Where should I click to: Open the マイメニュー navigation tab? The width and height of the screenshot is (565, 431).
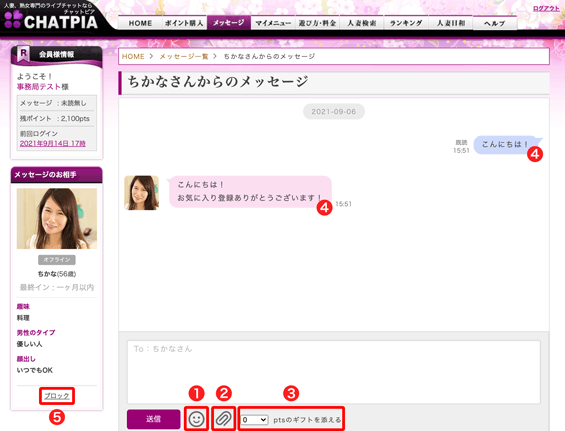click(x=273, y=23)
